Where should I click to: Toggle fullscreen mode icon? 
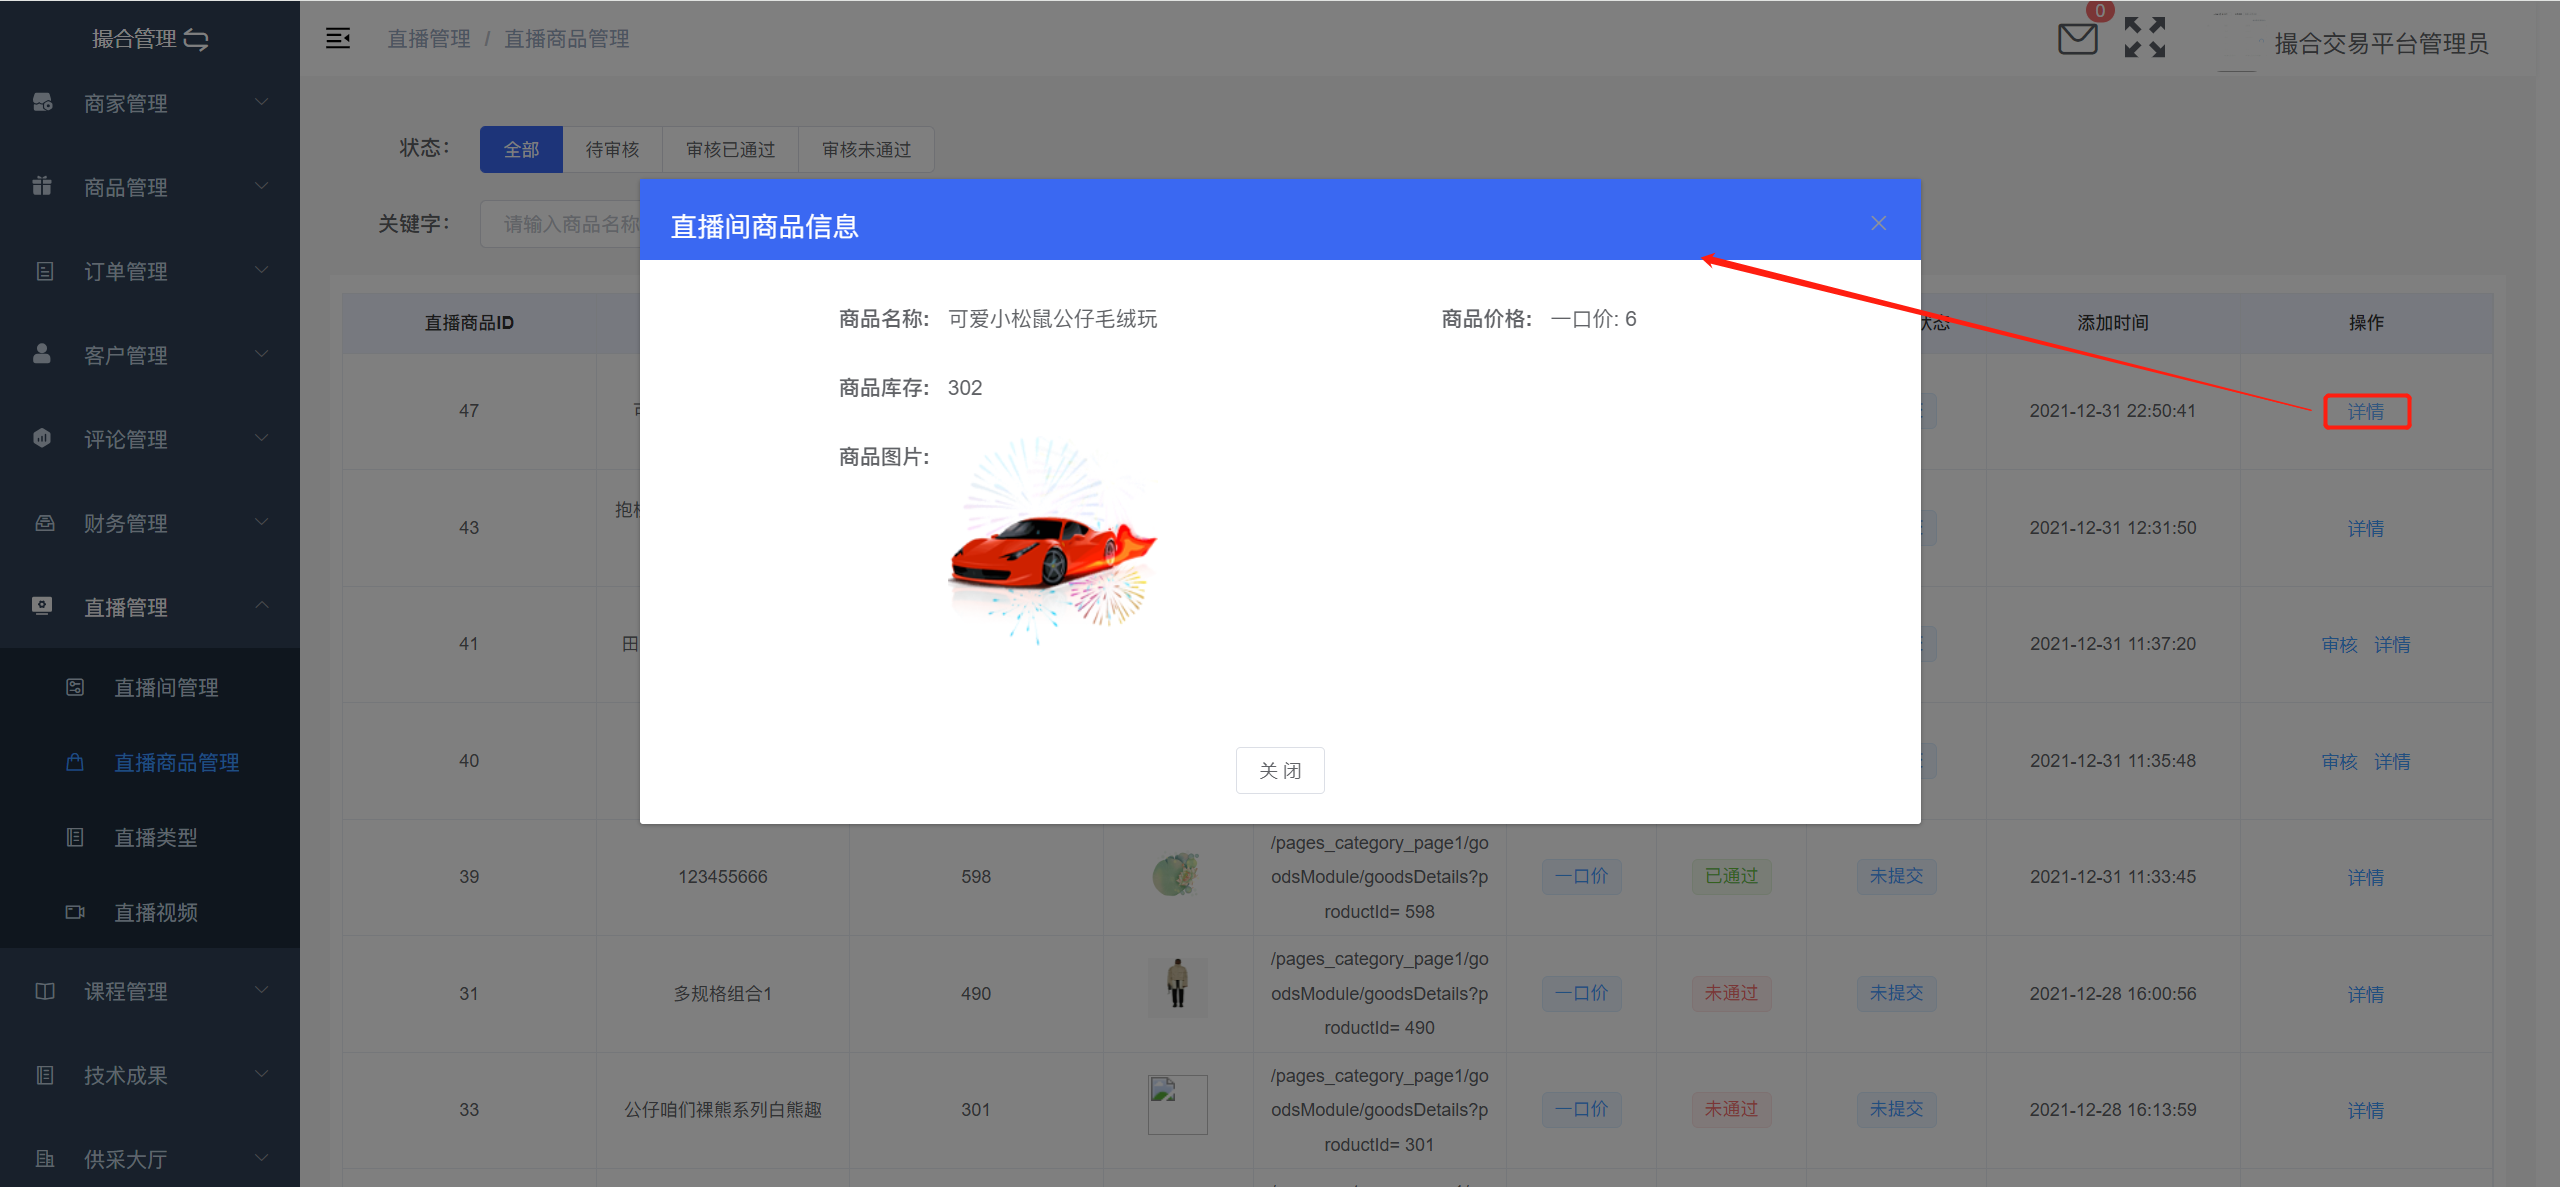coord(2144,38)
